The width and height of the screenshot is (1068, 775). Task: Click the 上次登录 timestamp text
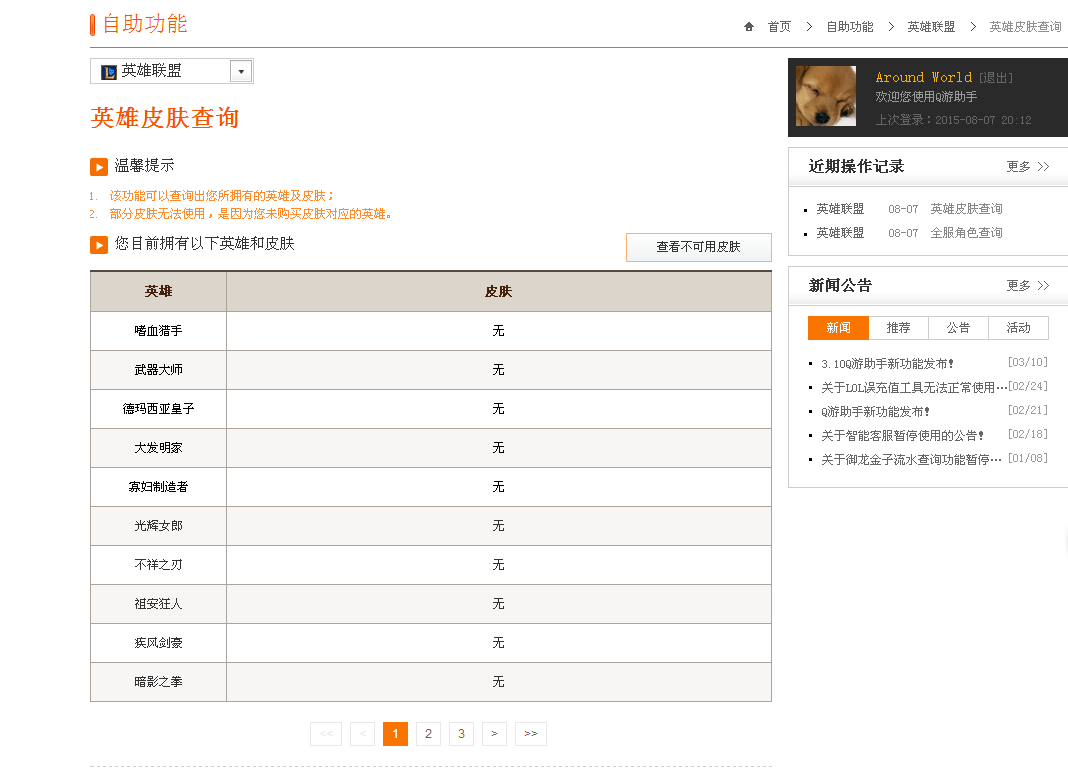tap(954, 120)
